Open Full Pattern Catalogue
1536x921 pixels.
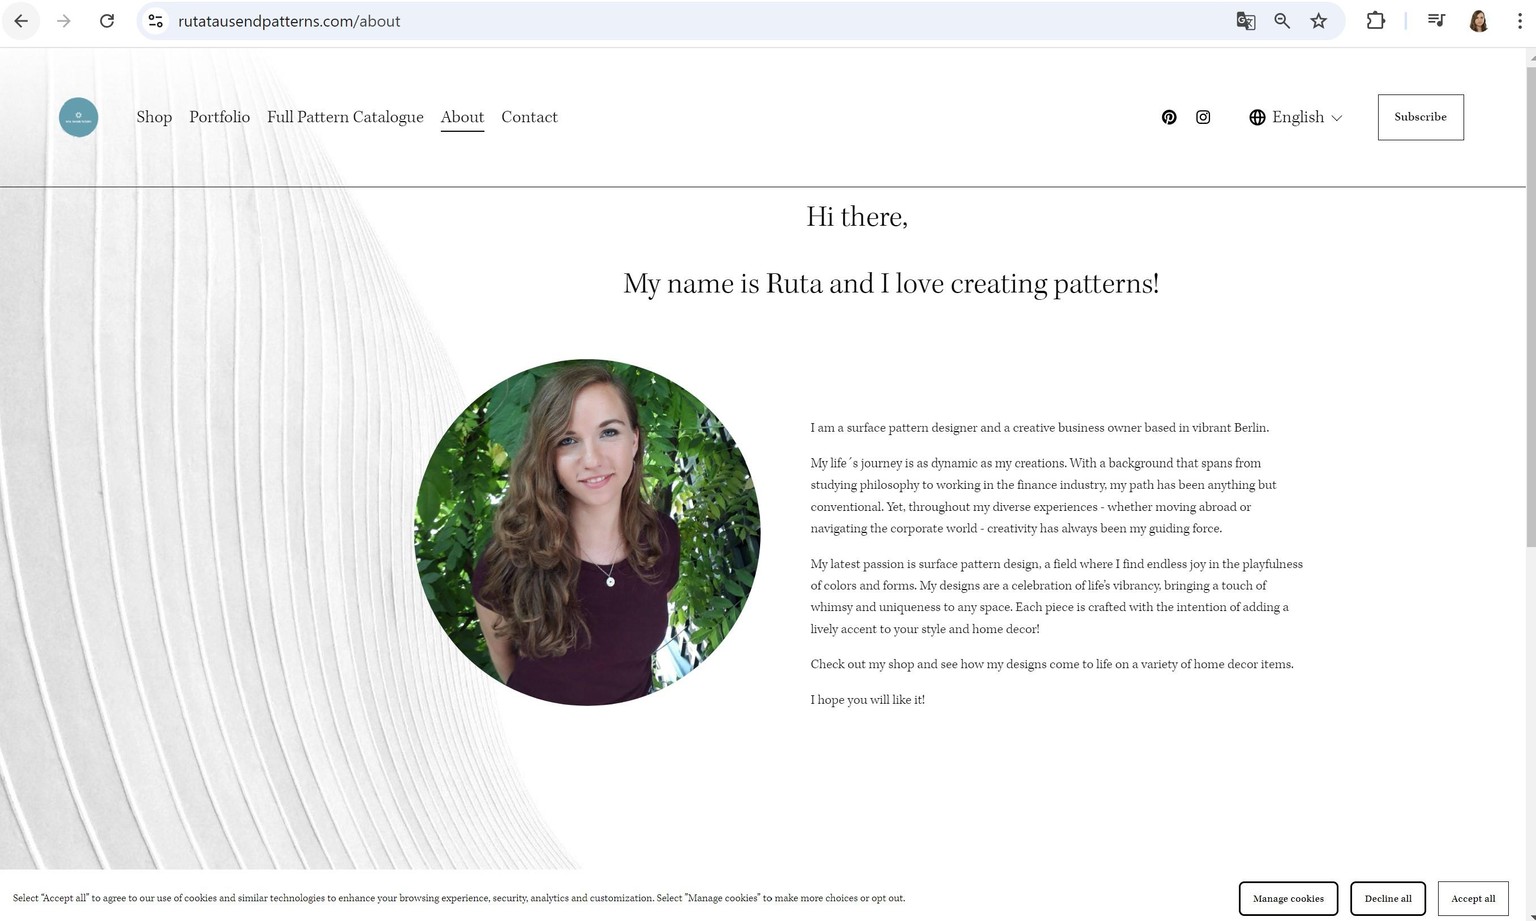345,117
